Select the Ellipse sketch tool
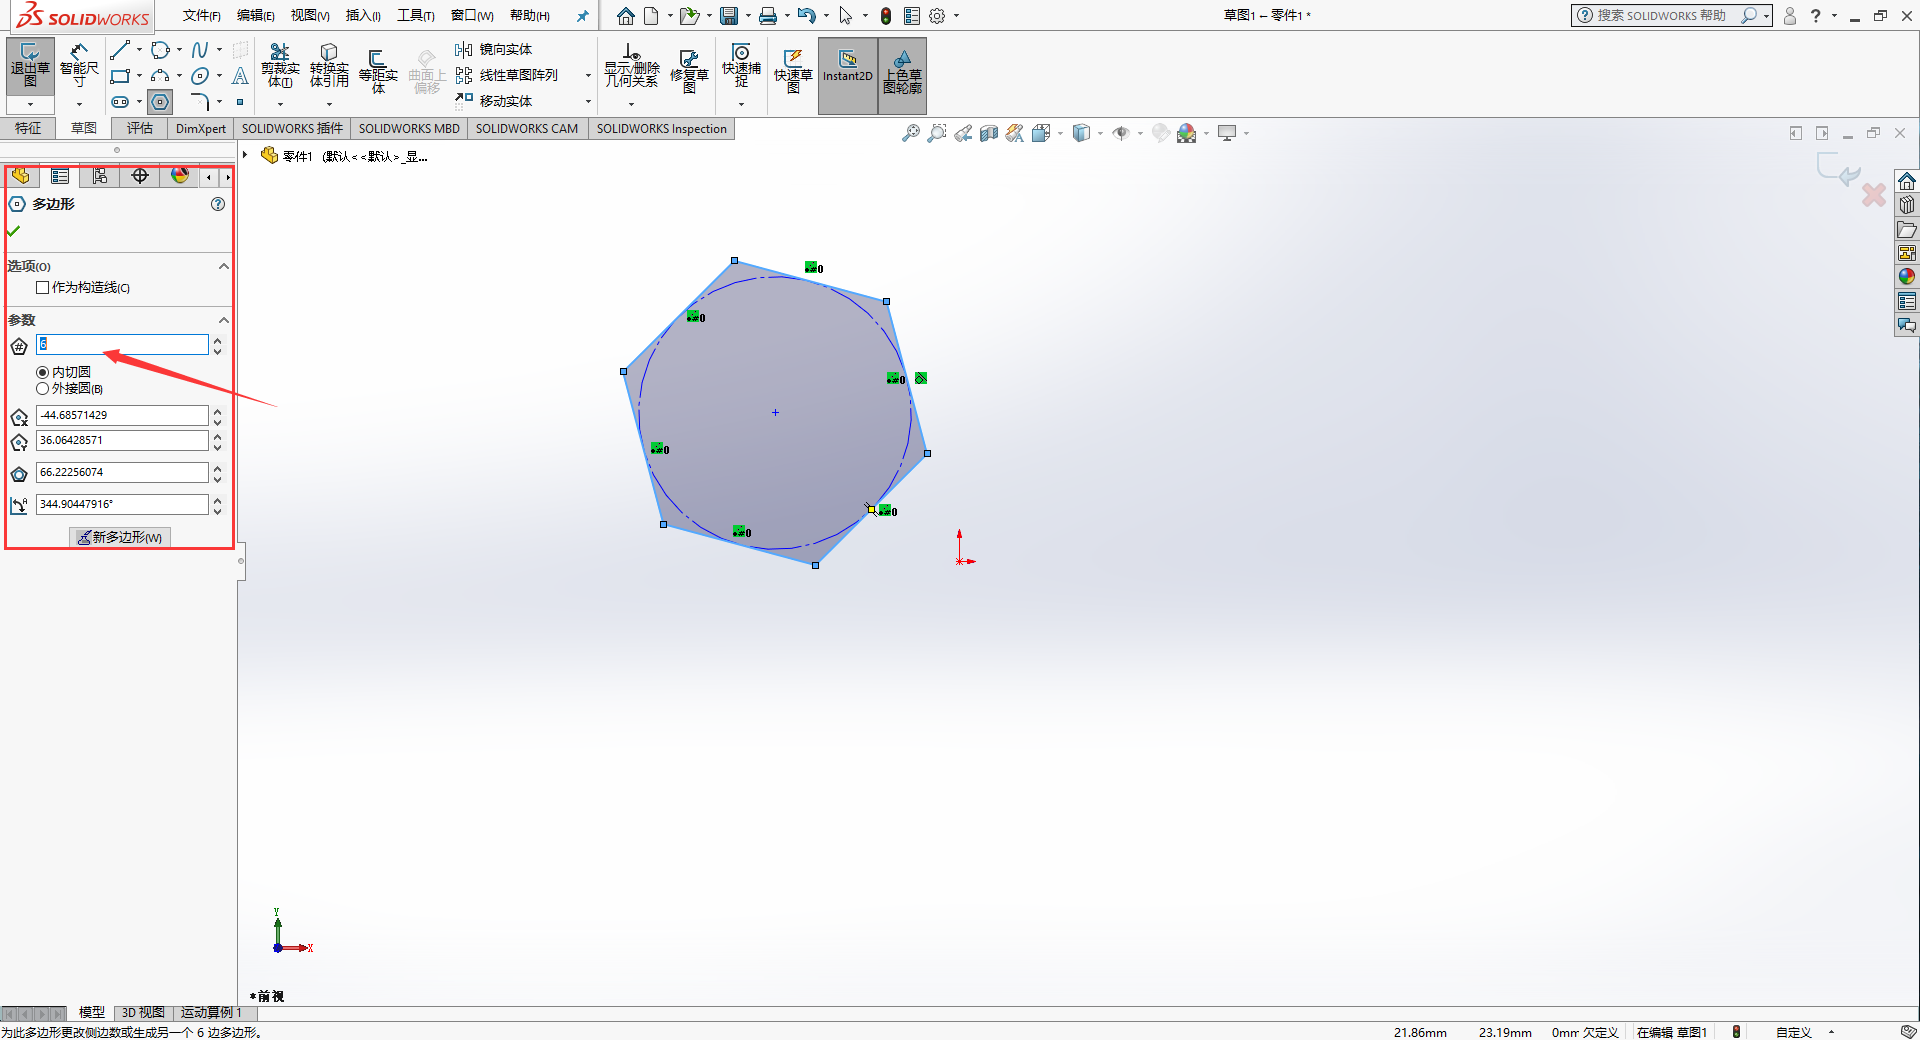 click(x=200, y=76)
